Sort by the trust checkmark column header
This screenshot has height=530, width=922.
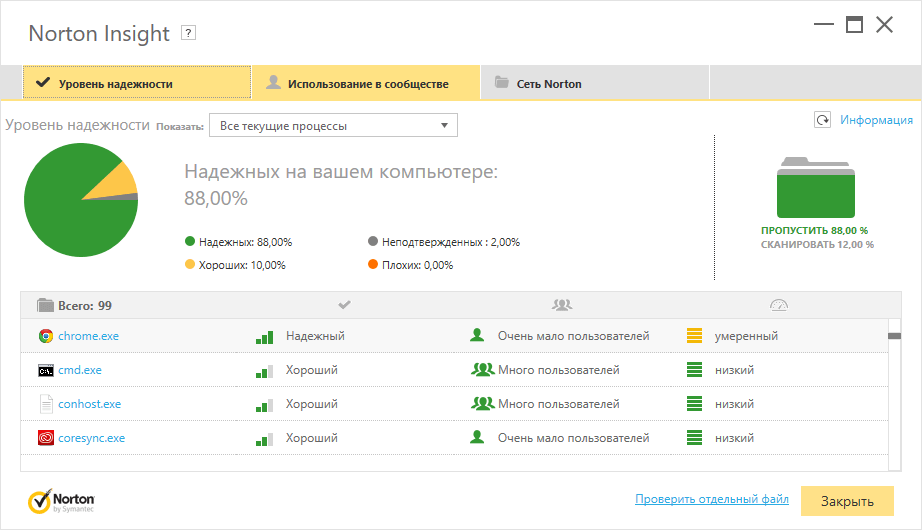[345, 305]
